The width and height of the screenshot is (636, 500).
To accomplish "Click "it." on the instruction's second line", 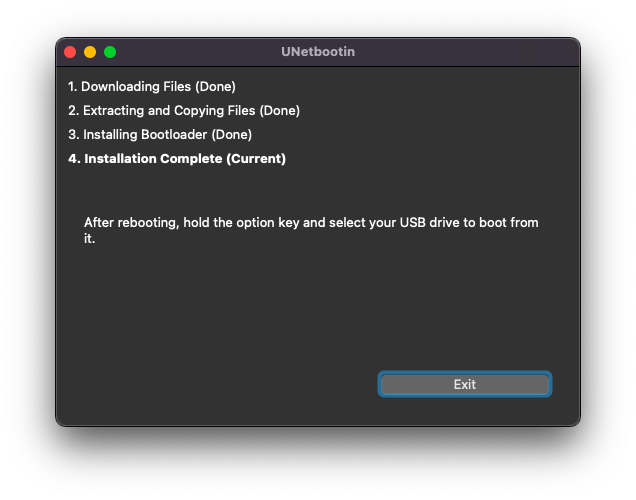I will click(x=89, y=239).
